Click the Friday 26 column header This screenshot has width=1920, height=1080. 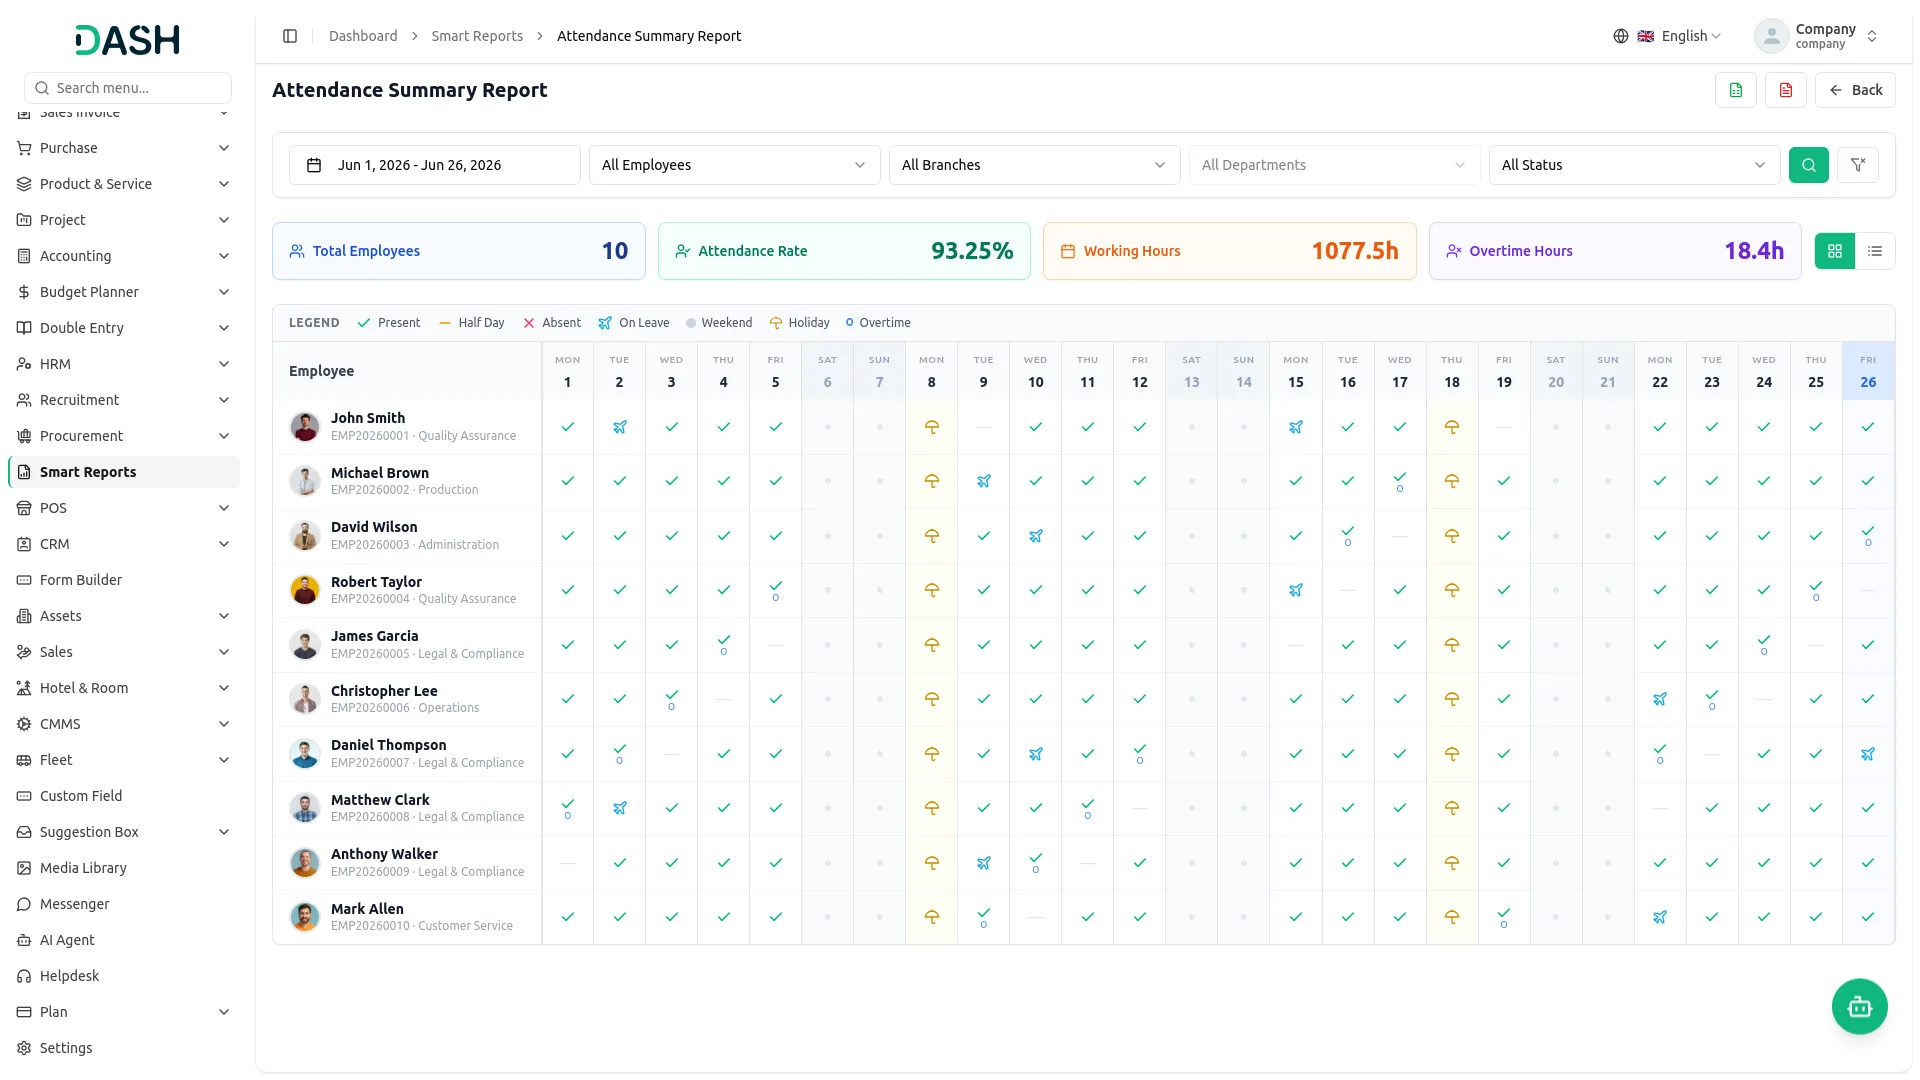tap(1868, 371)
